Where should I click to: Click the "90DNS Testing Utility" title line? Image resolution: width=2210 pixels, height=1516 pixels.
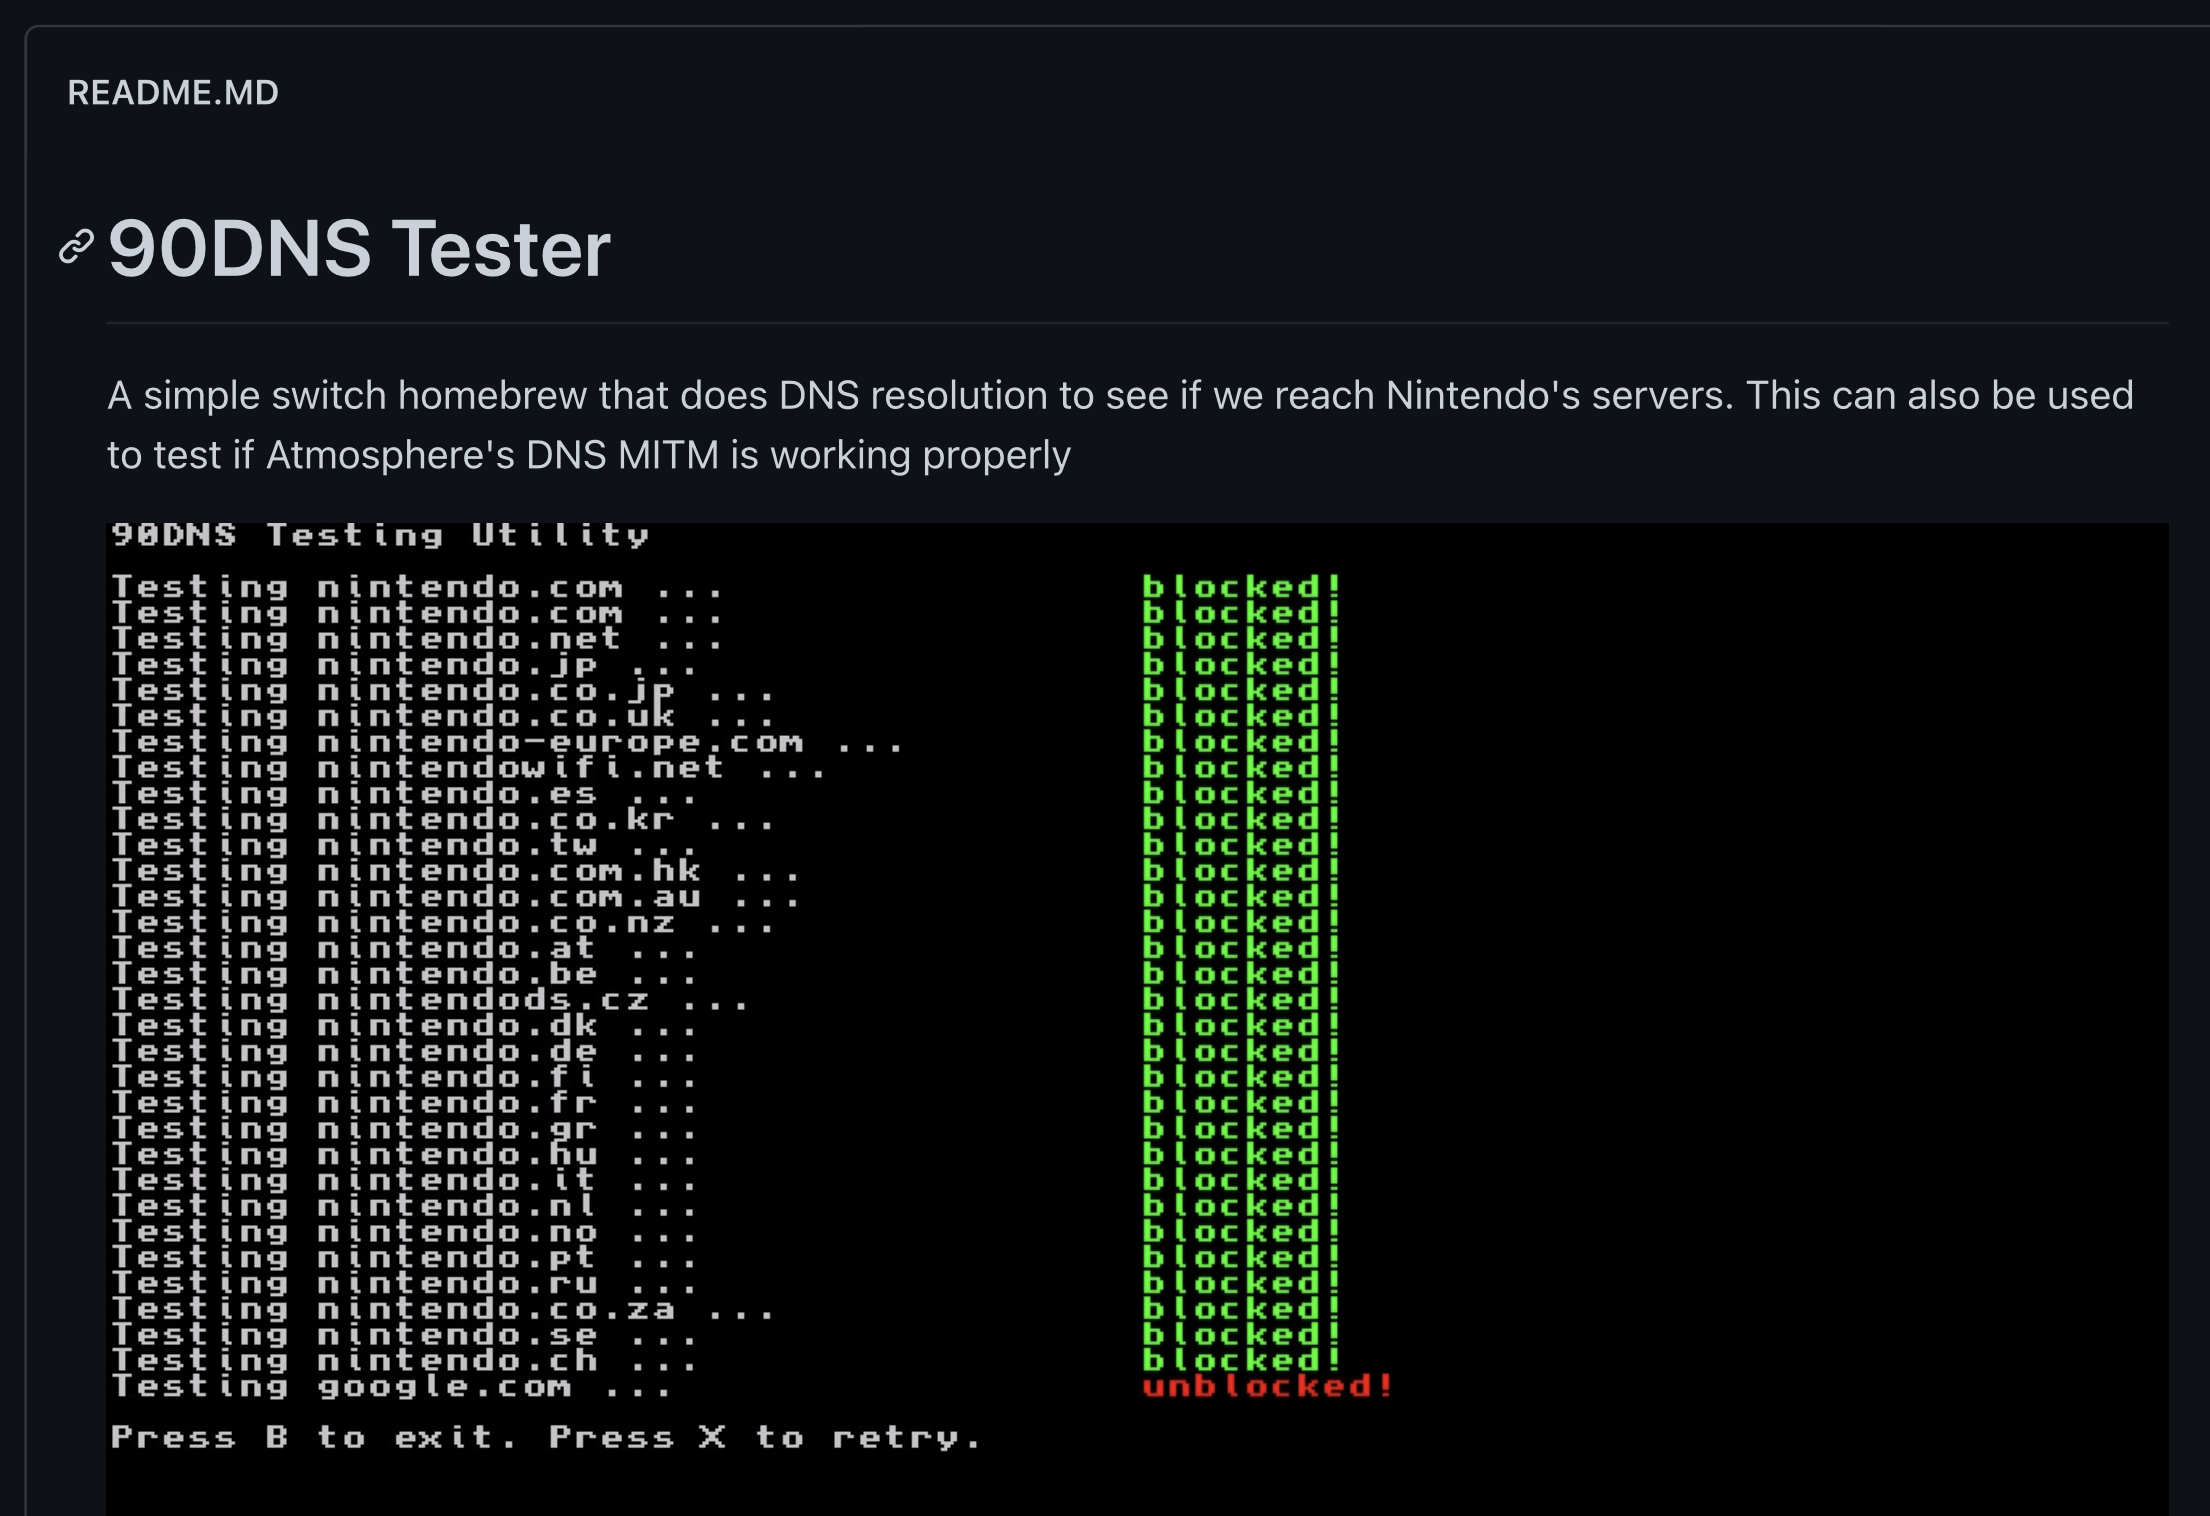coord(380,535)
